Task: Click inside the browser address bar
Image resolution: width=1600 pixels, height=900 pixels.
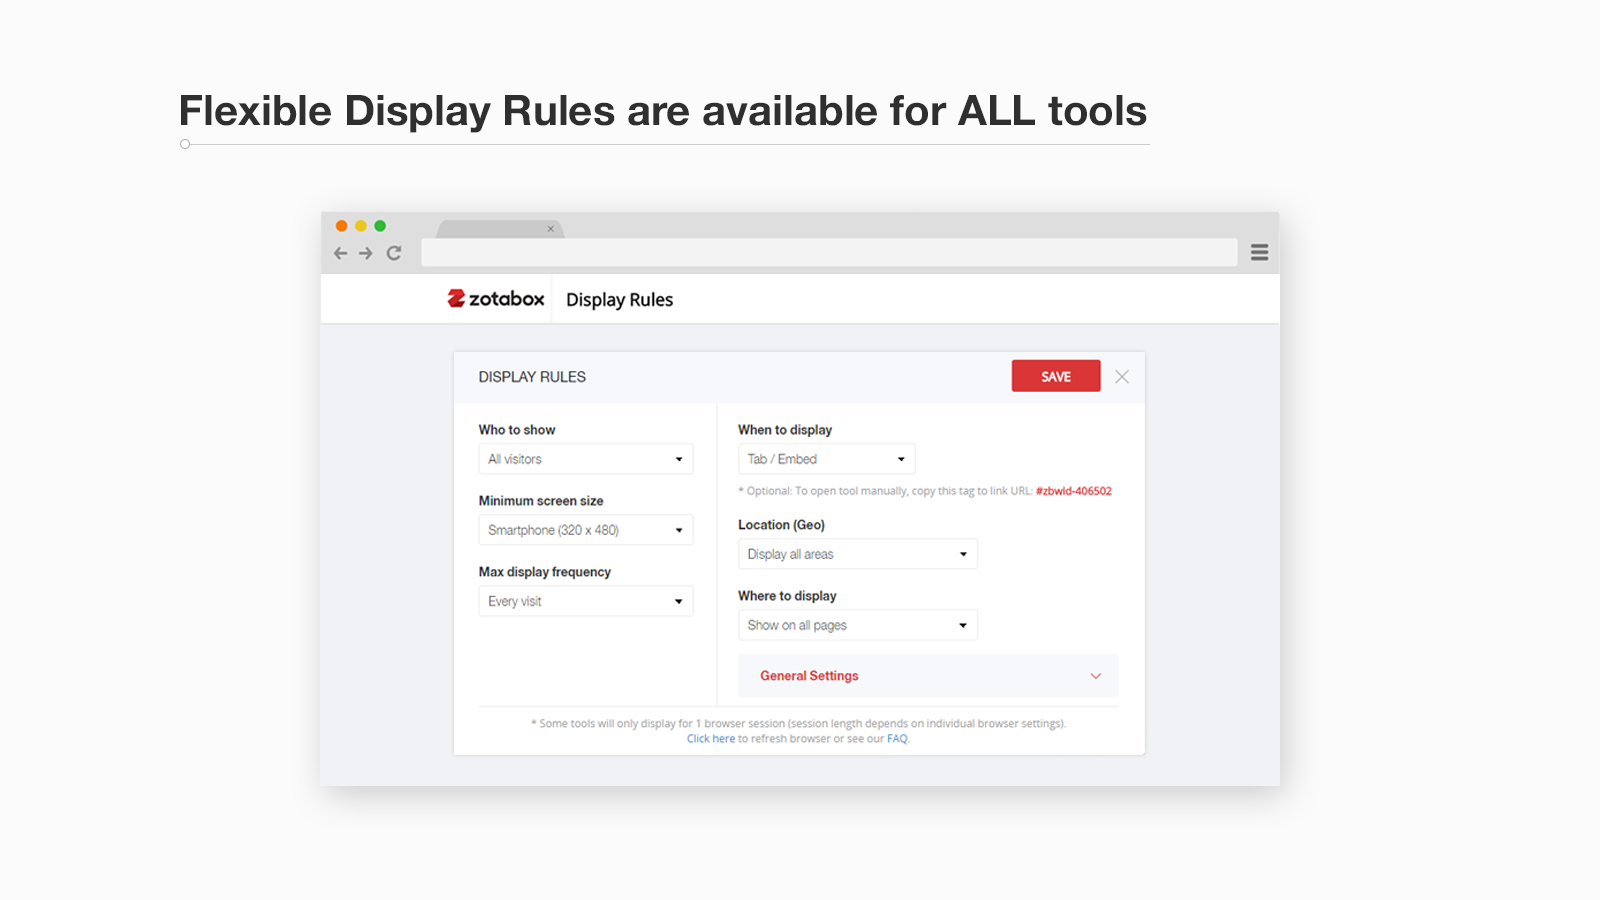Action: (x=830, y=253)
